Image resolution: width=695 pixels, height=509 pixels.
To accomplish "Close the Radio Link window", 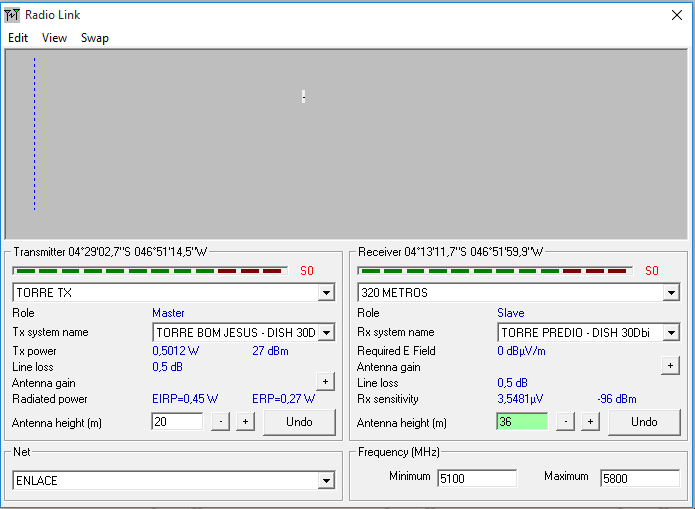I will coord(676,15).
